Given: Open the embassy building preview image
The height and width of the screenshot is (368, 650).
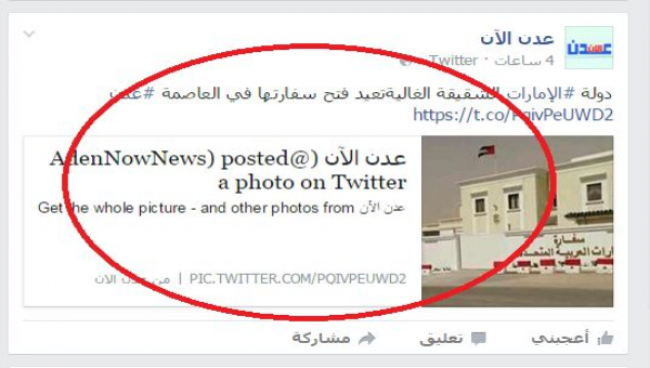Looking at the screenshot, I should click(x=517, y=221).
